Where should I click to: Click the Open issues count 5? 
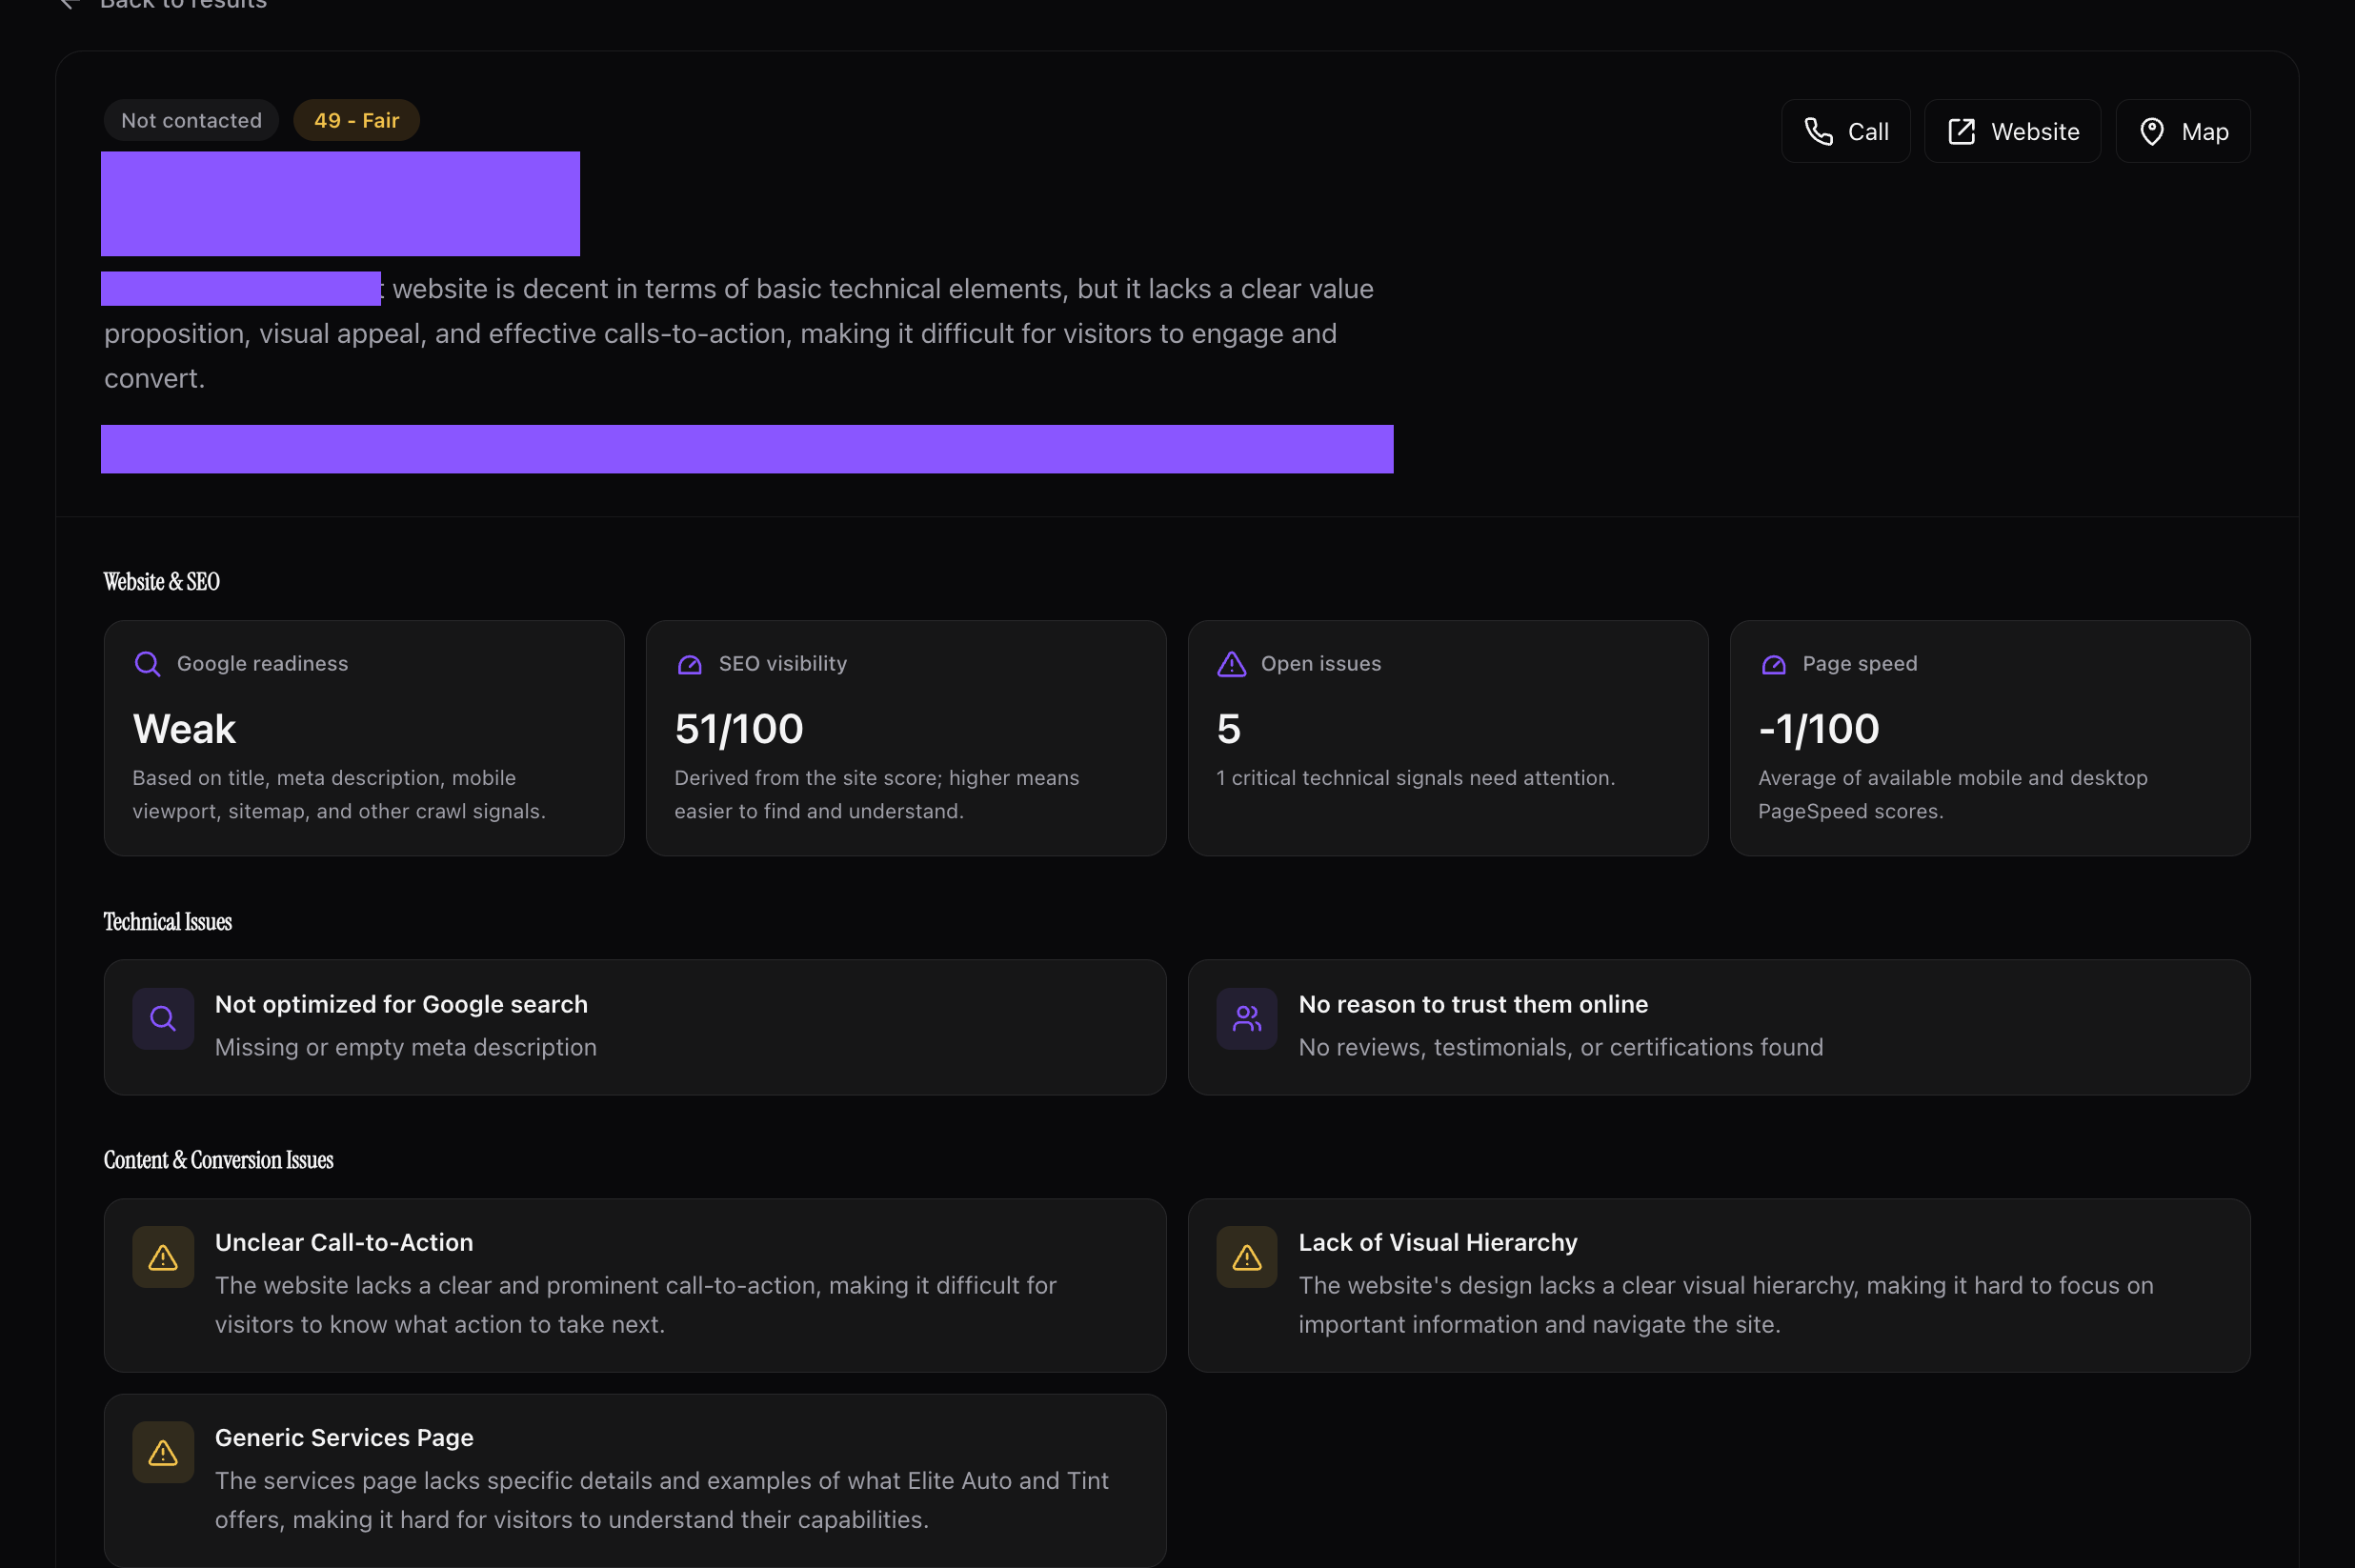click(1229, 729)
